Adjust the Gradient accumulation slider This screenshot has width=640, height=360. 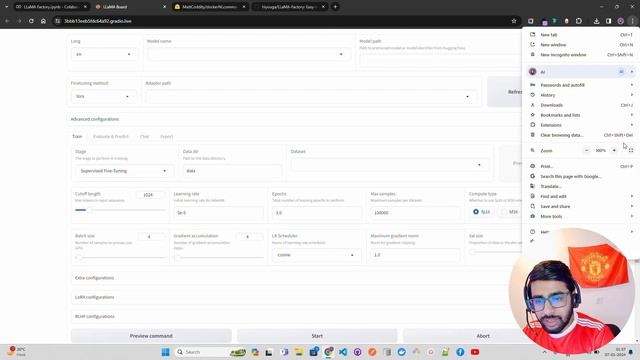coord(219,258)
